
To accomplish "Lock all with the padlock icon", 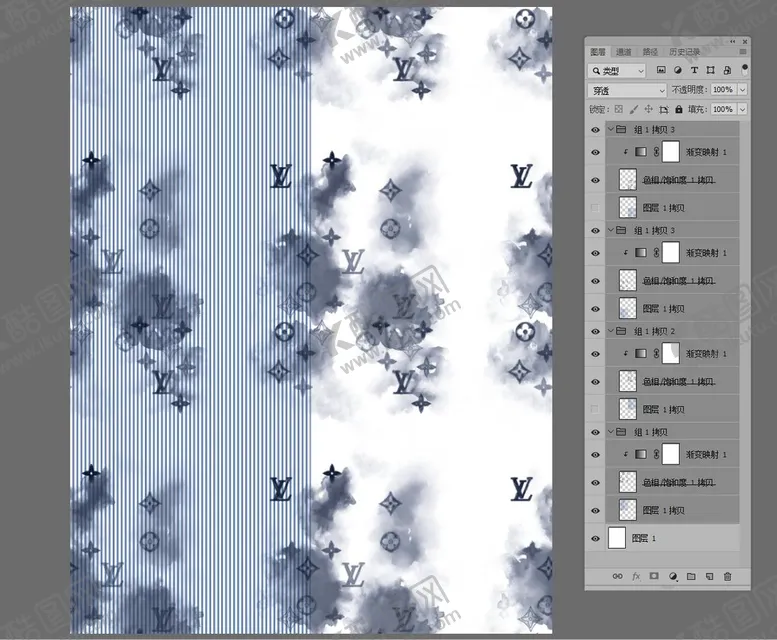I will click(679, 109).
